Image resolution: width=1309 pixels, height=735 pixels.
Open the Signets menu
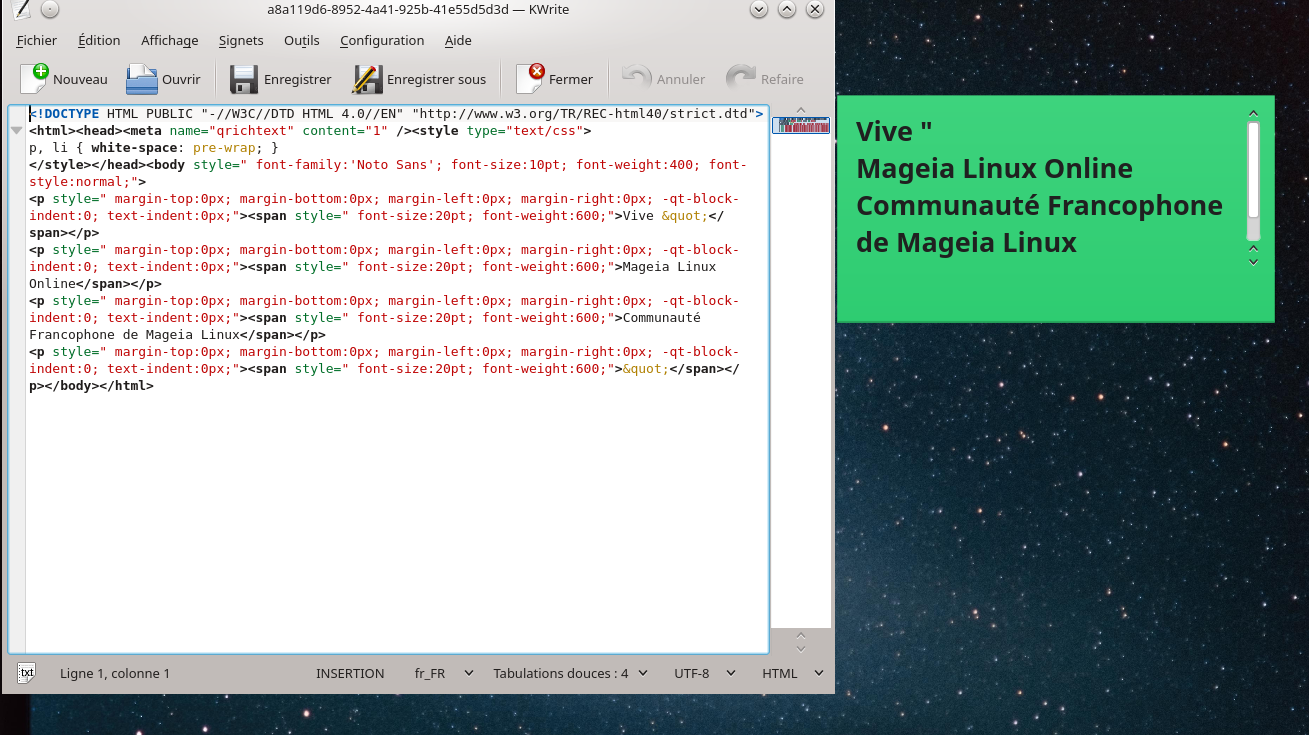pyautogui.click(x=241, y=40)
